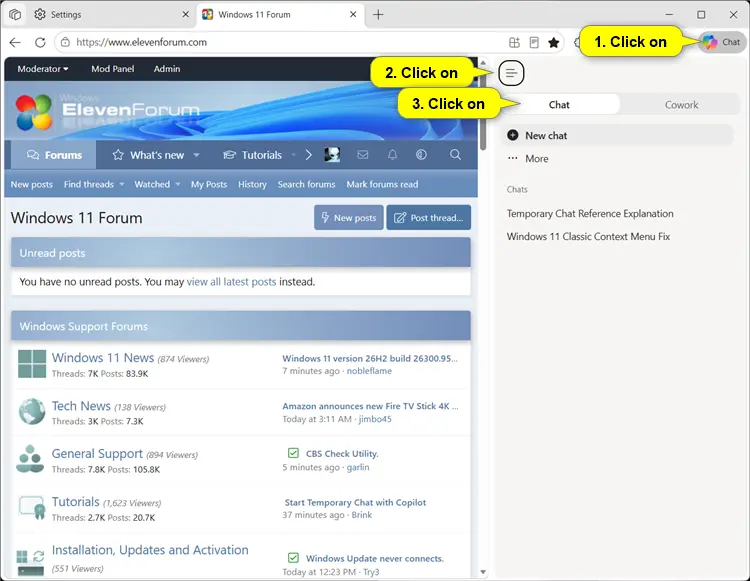Open the CBS Check Utility thread
This screenshot has height=581, width=750.
342,453
